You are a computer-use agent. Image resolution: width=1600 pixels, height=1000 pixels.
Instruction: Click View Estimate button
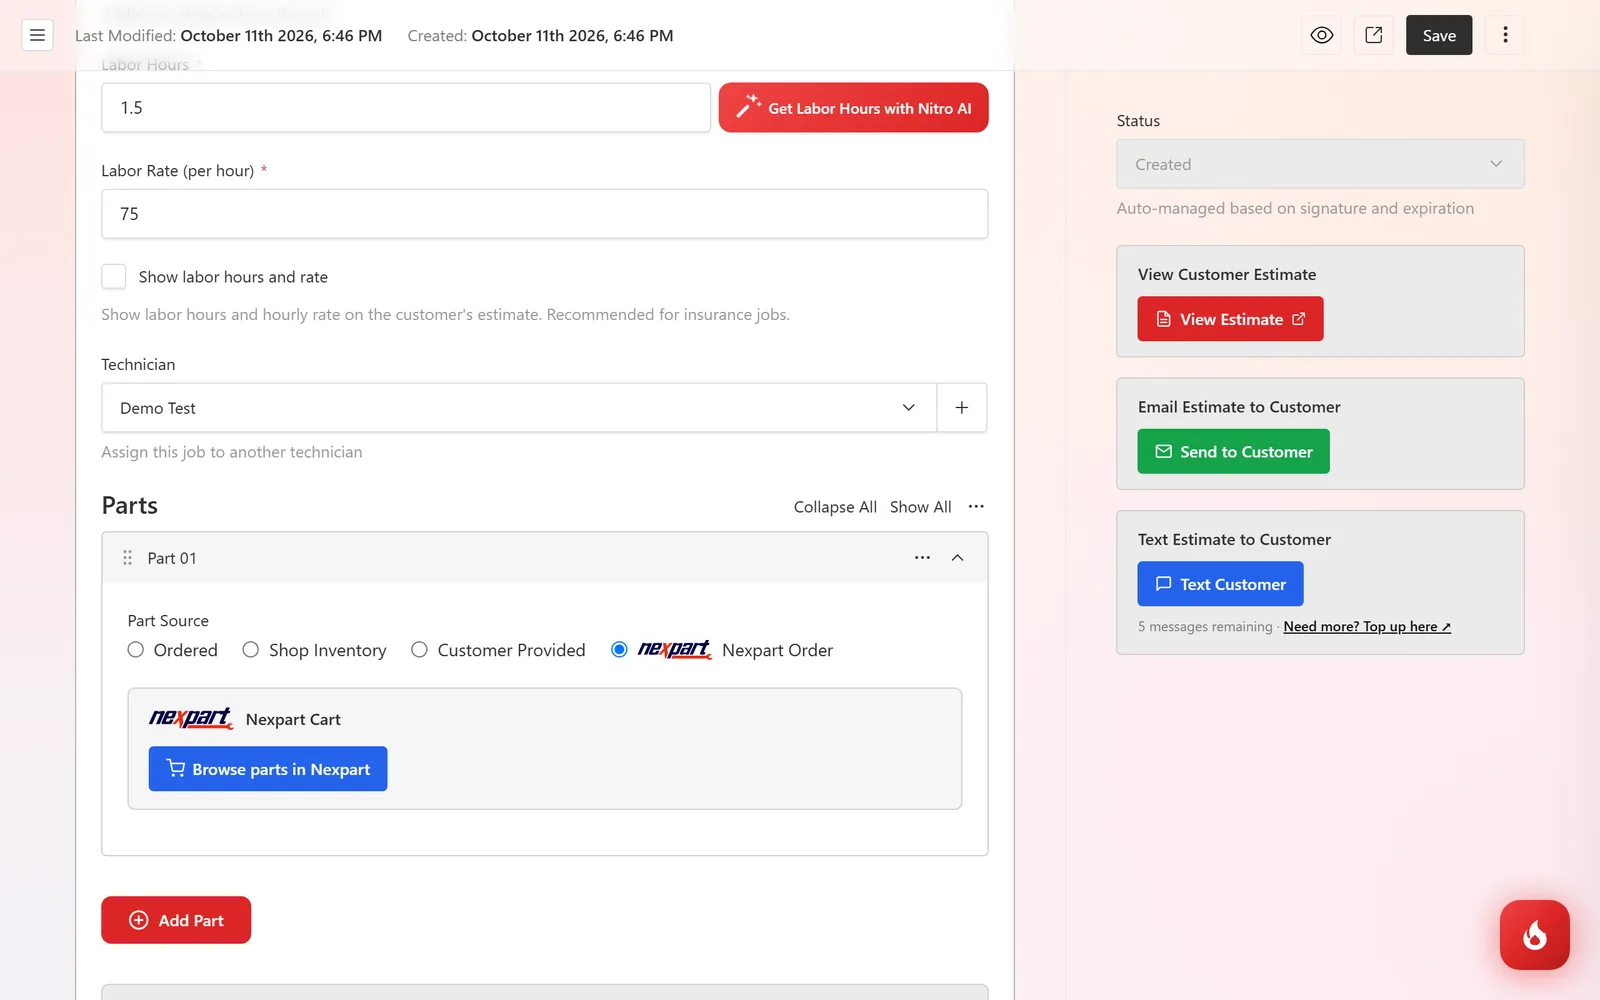pos(1230,319)
